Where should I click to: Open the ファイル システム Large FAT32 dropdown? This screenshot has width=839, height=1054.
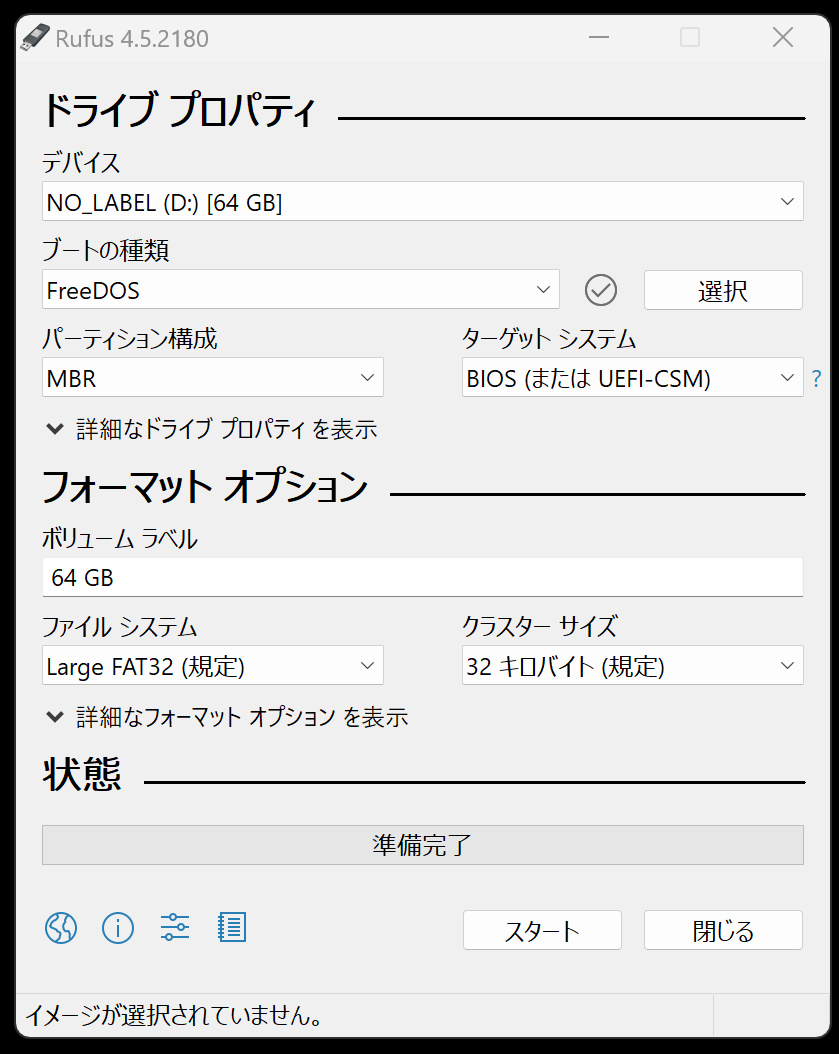pyautogui.click(x=212, y=666)
